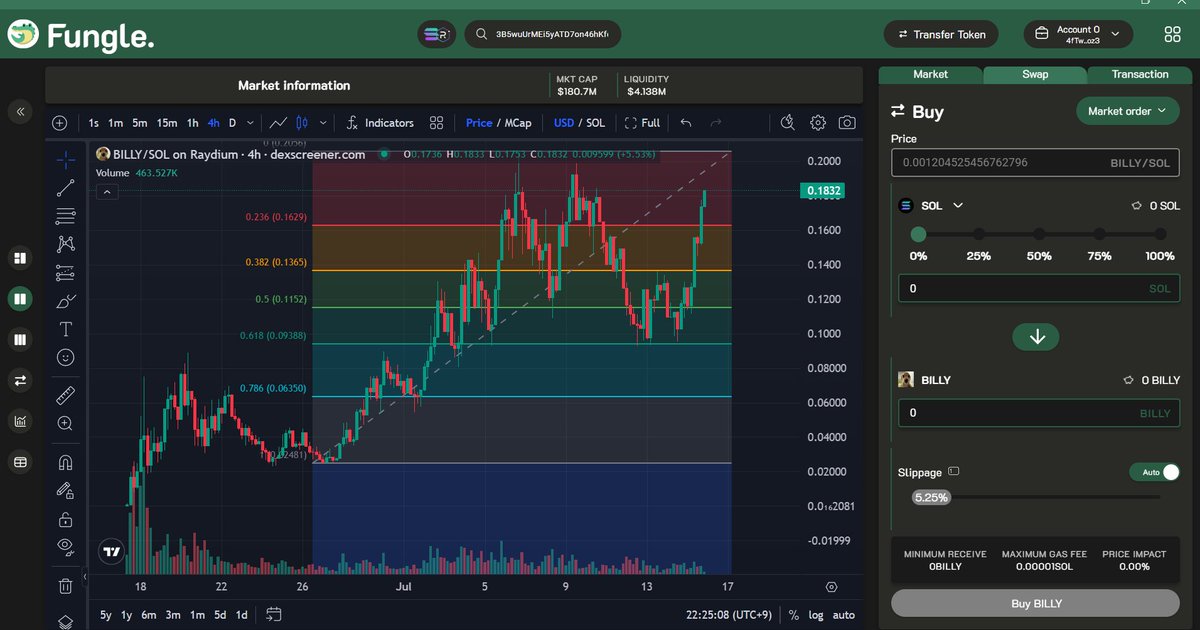Open the Swap tab

coord(1035,74)
